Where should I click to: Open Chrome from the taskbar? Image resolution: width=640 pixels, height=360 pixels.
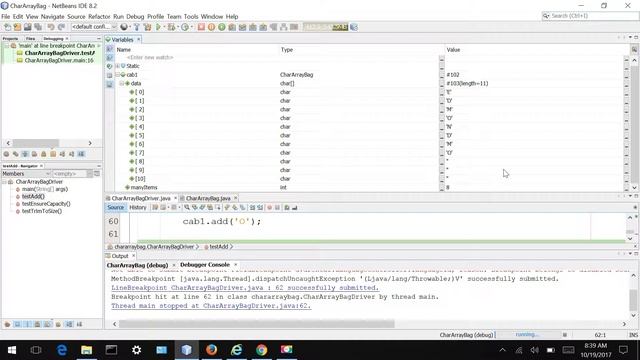click(262, 350)
